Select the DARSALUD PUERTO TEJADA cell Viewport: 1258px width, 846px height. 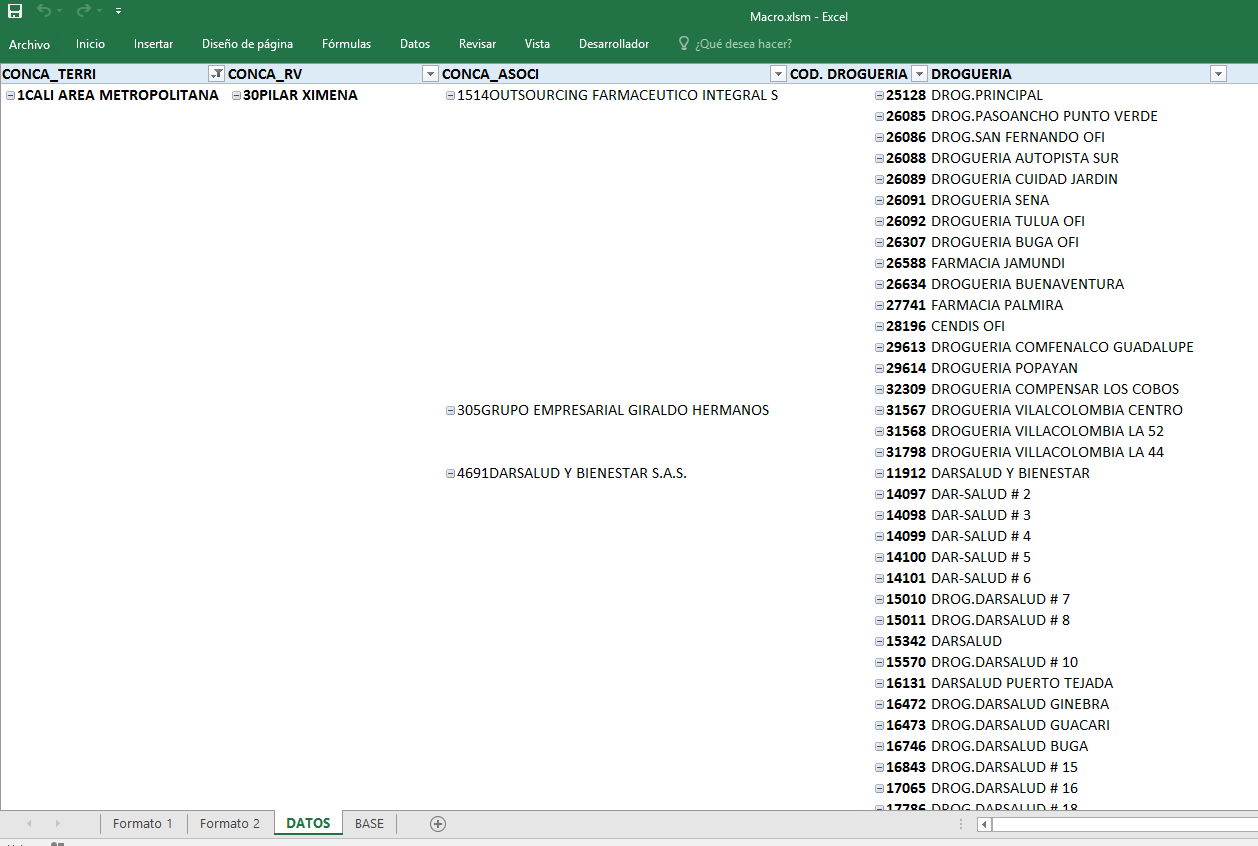[1022, 684]
